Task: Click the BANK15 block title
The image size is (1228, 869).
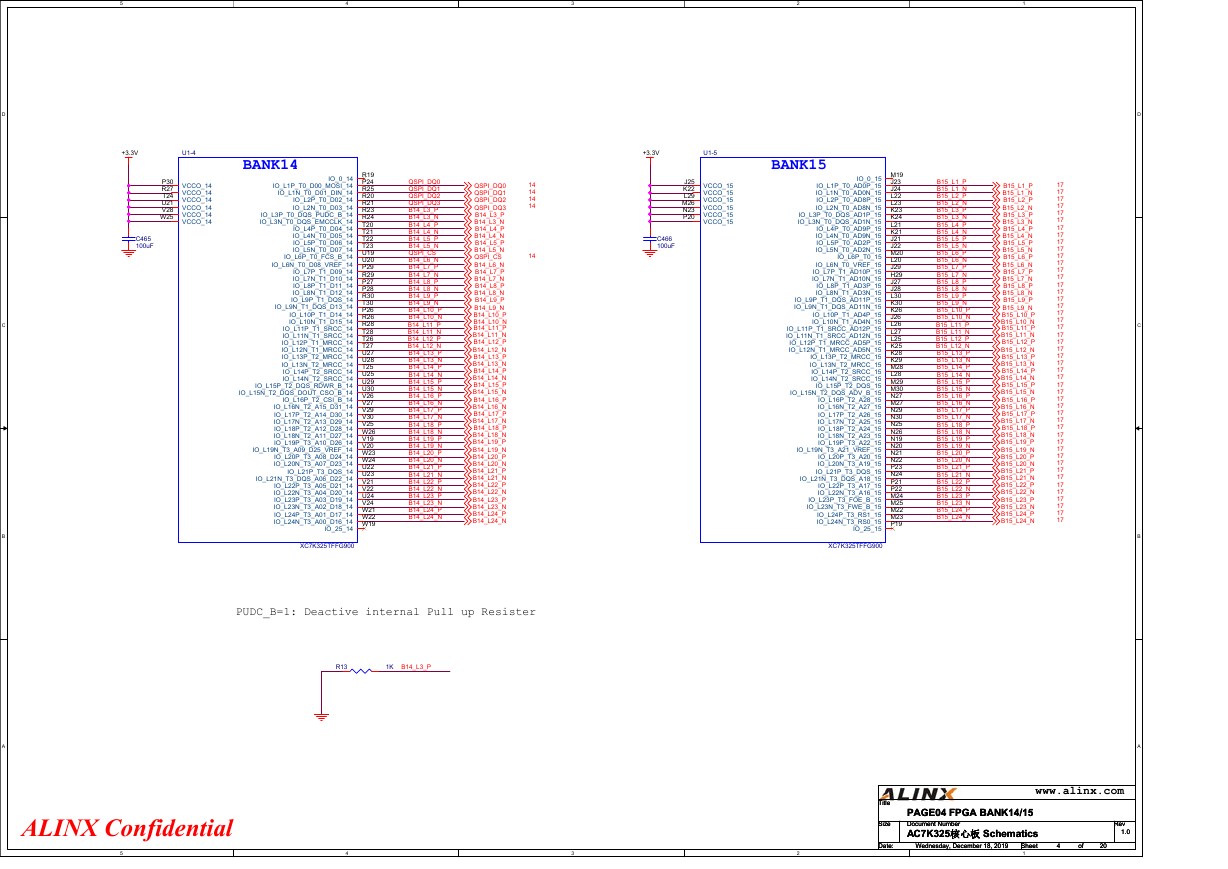Action: pos(798,164)
